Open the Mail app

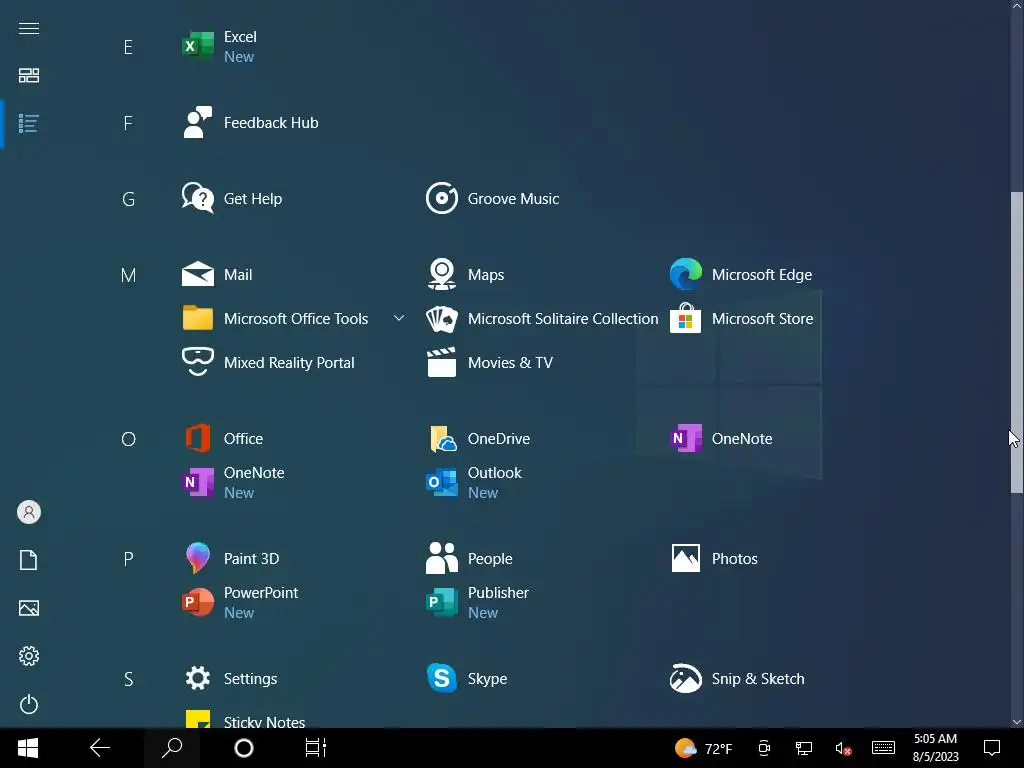(x=217, y=275)
